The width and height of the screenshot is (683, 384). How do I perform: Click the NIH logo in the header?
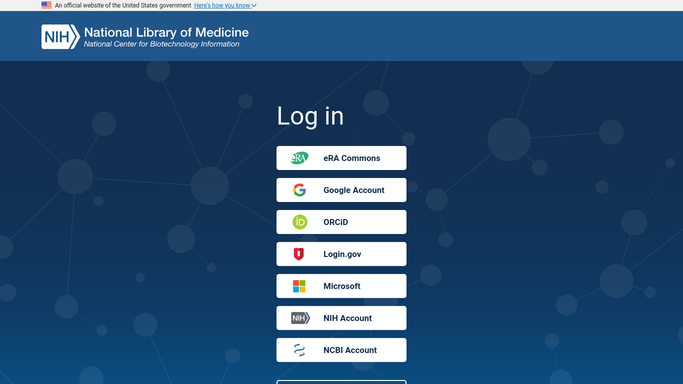tap(61, 37)
